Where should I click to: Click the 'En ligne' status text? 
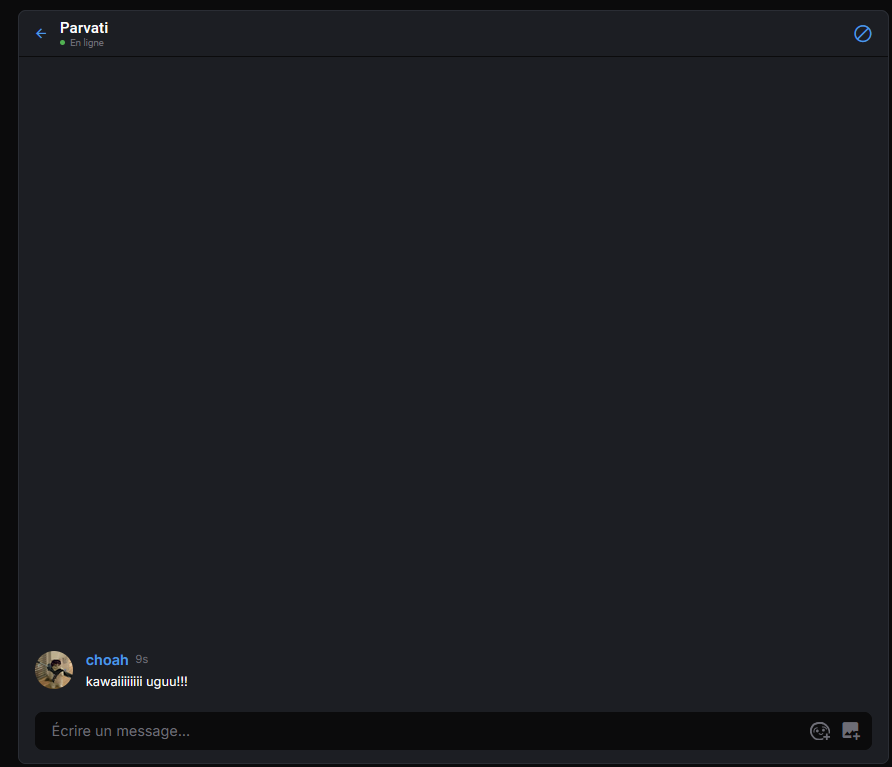point(86,43)
